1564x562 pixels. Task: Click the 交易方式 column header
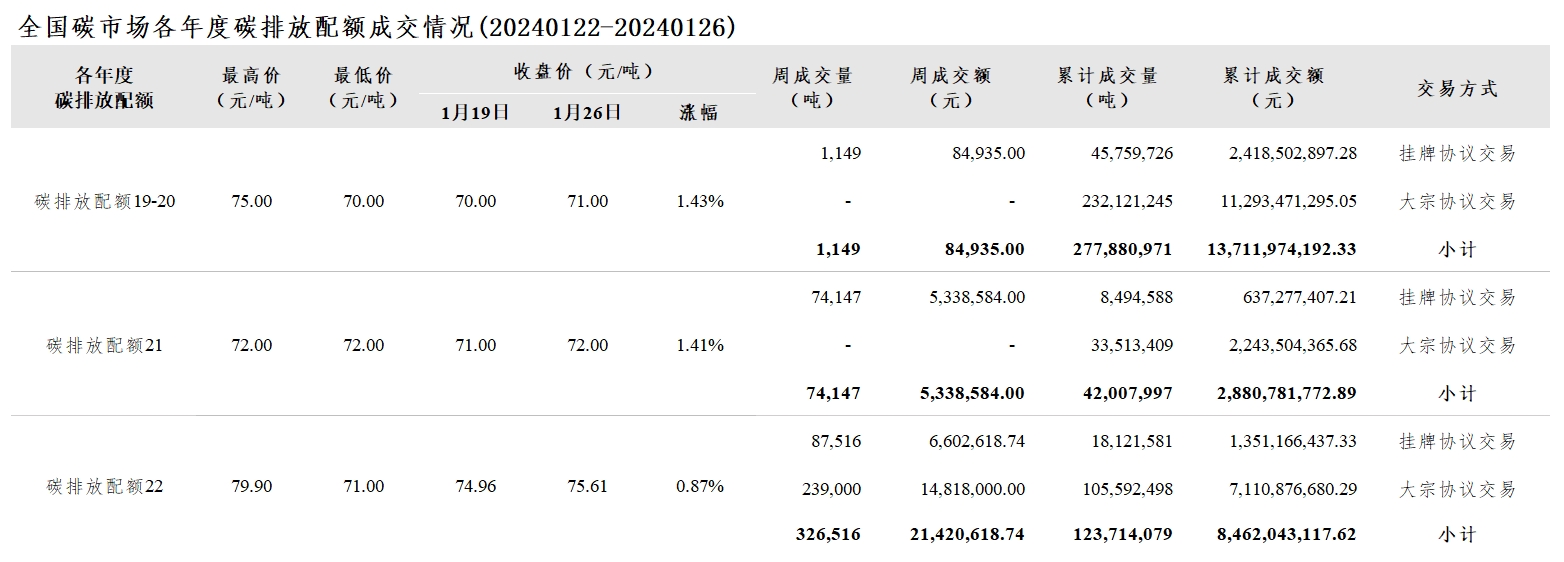point(1457,88)
